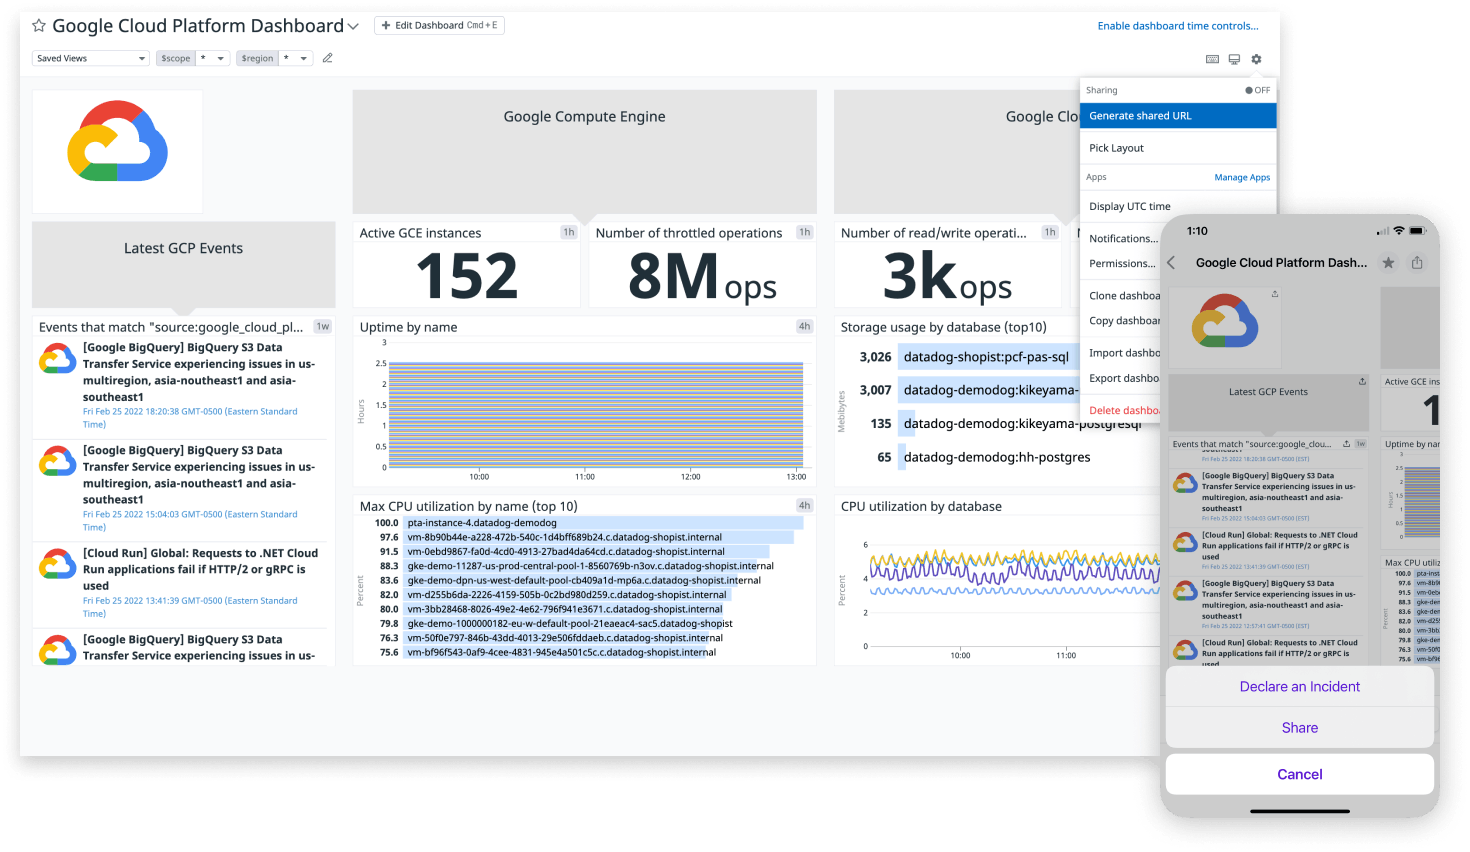
Task: Star the Google Cloud Platform Dashboard title
Action: pos(39,26)
